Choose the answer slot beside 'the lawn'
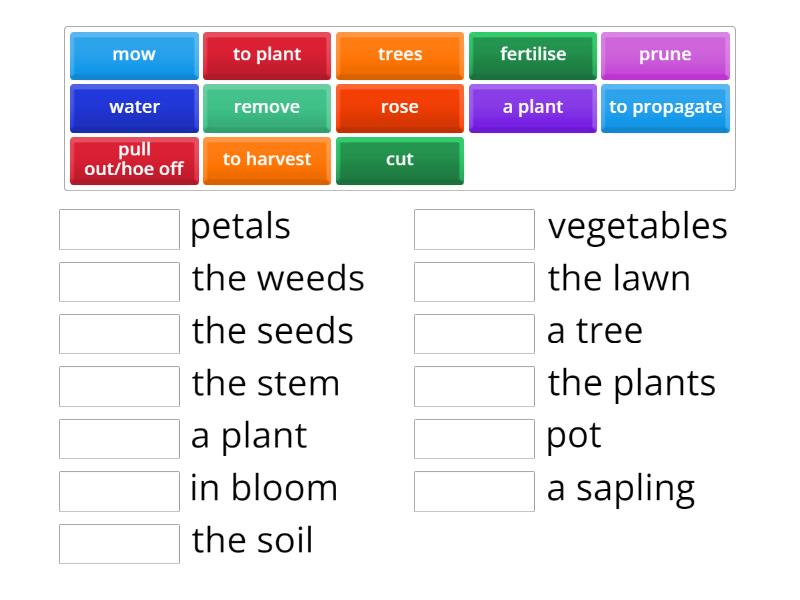 coord(474,281)
